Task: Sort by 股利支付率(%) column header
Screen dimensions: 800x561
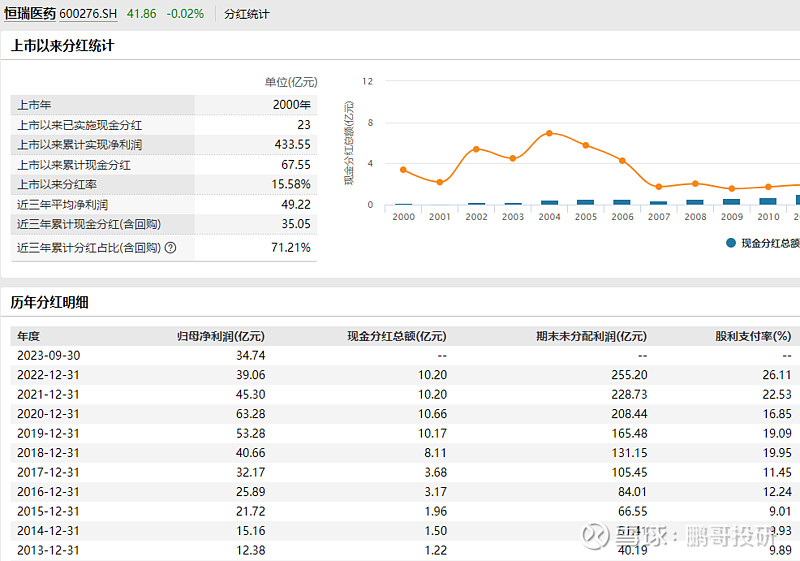Action: [x=753, y=337]
